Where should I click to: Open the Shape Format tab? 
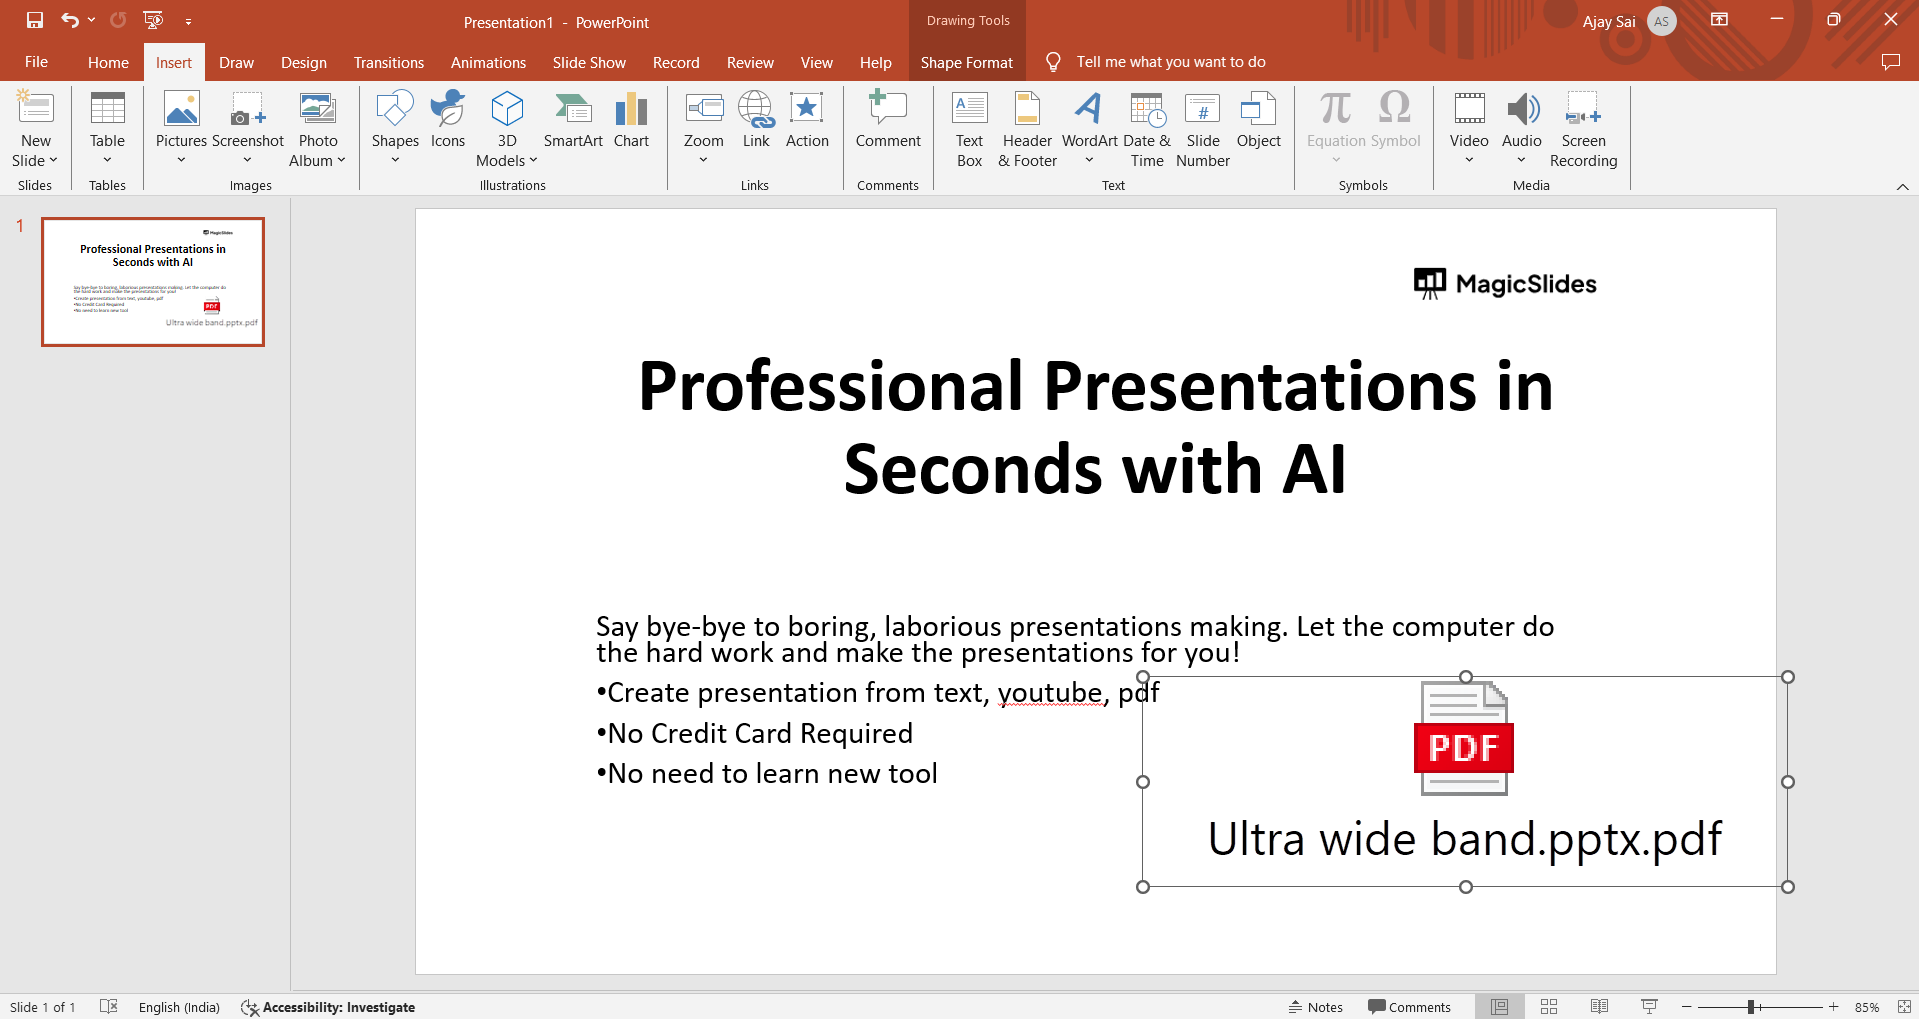(966, 62)
